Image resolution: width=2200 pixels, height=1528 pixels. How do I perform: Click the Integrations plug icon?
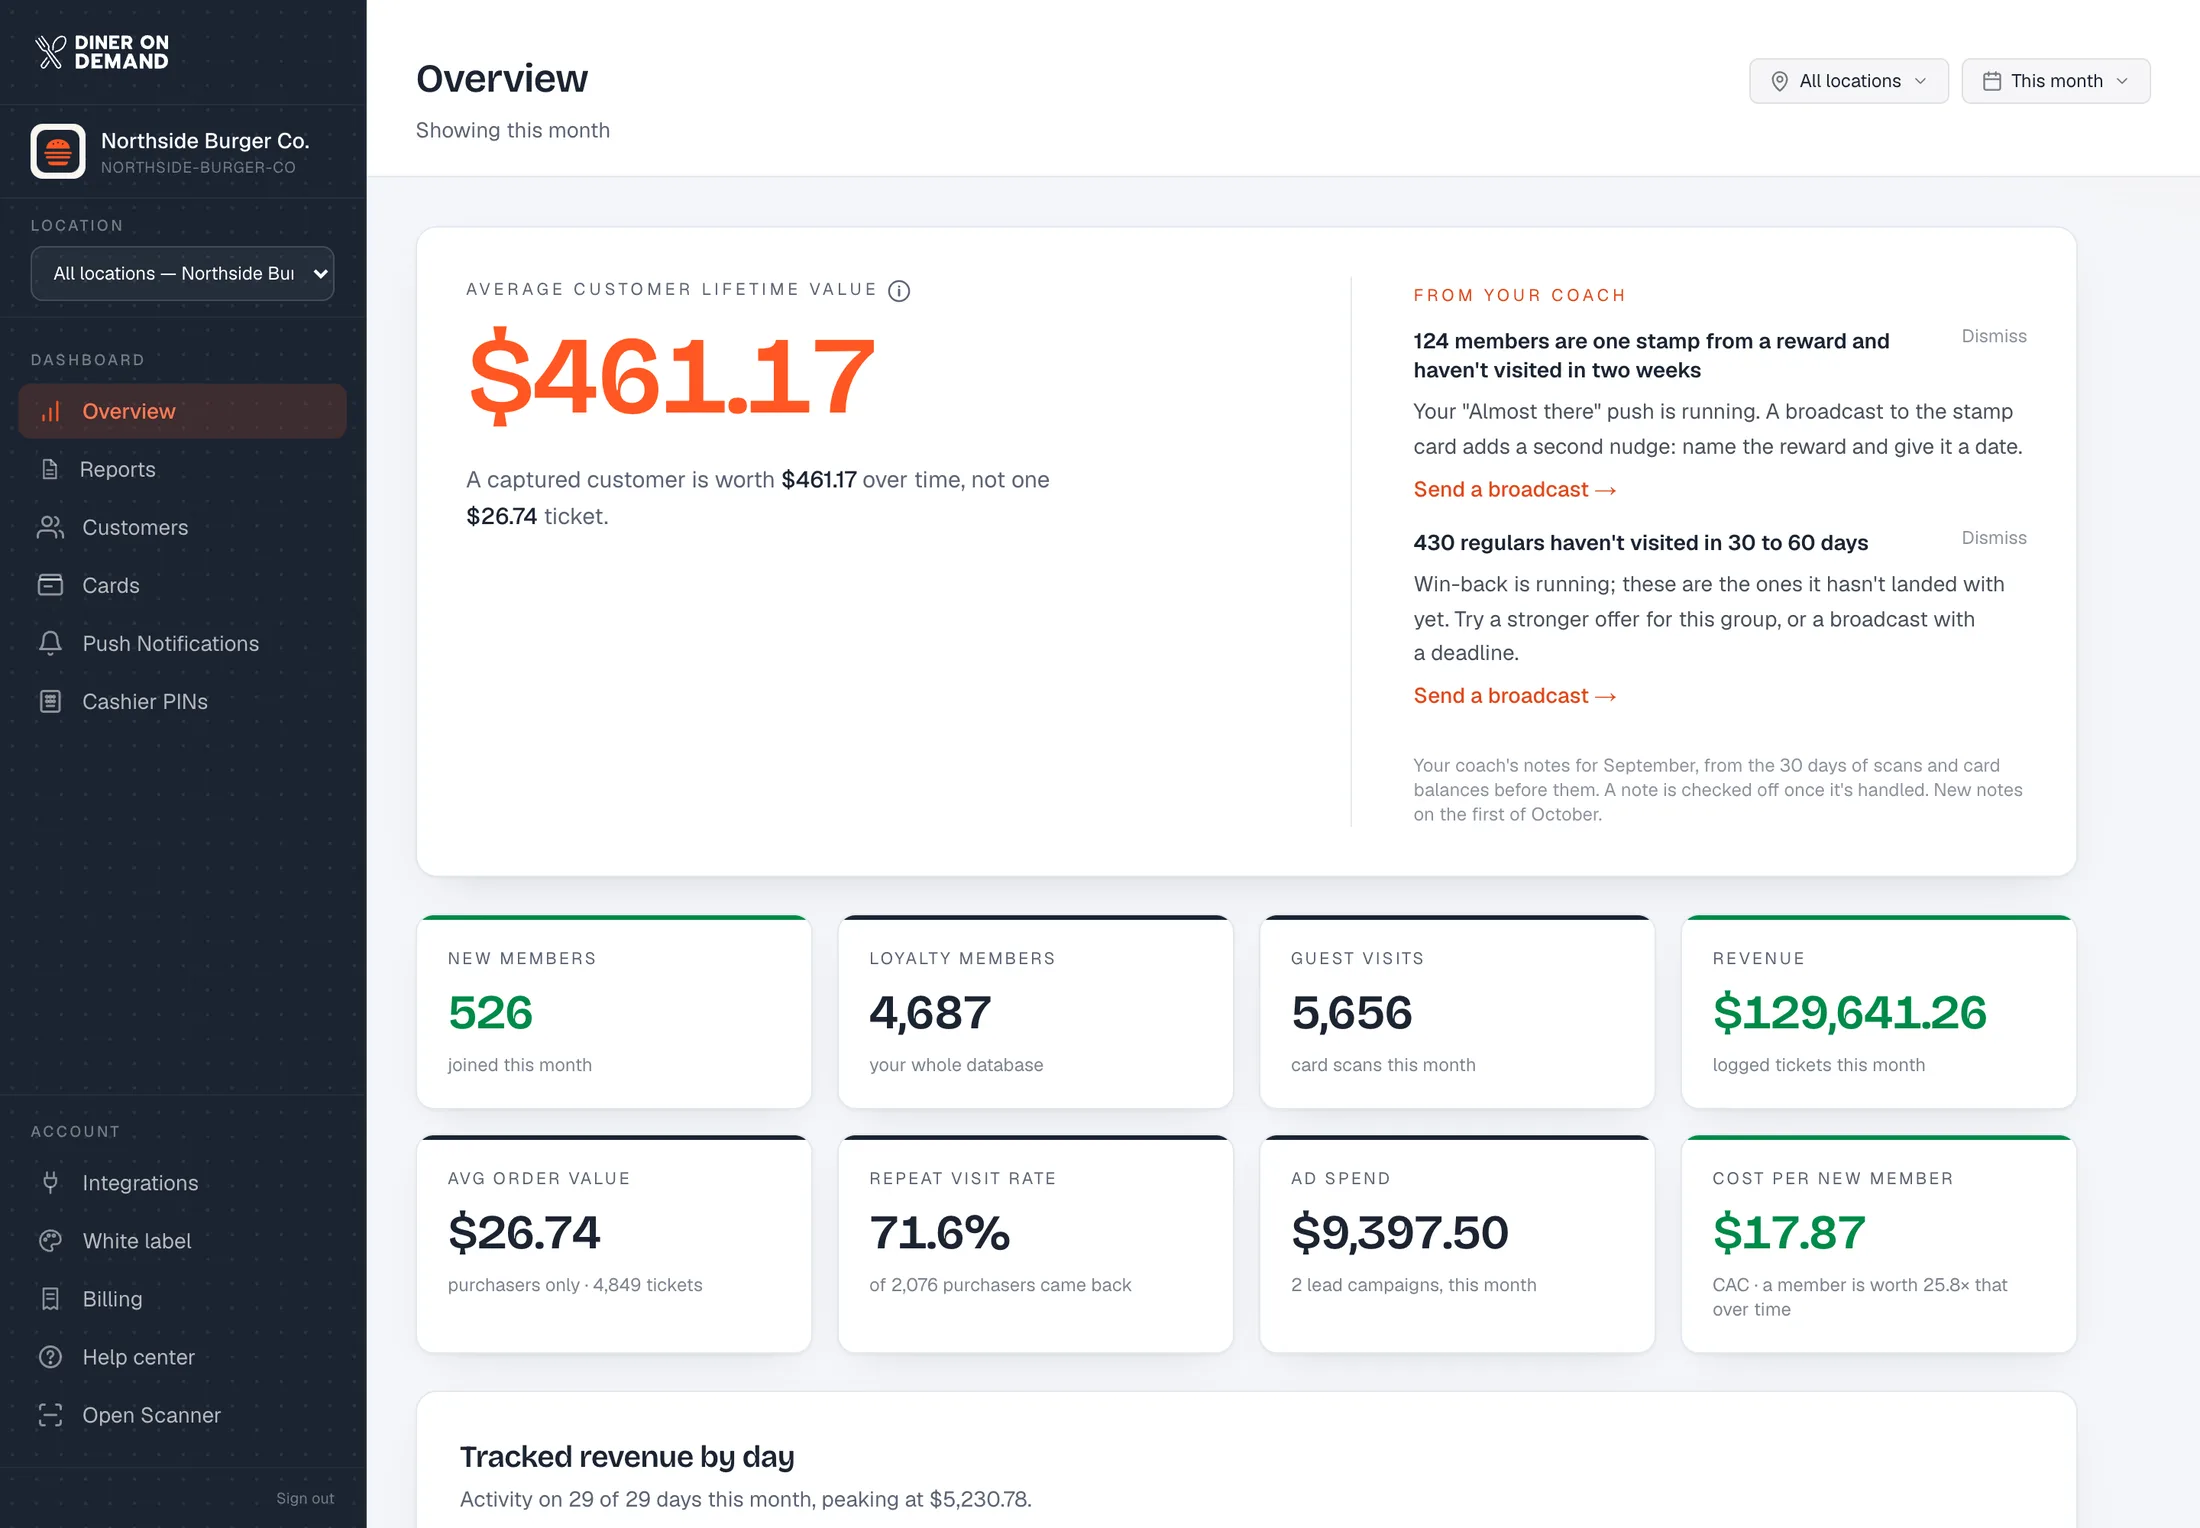point(50,1183)
